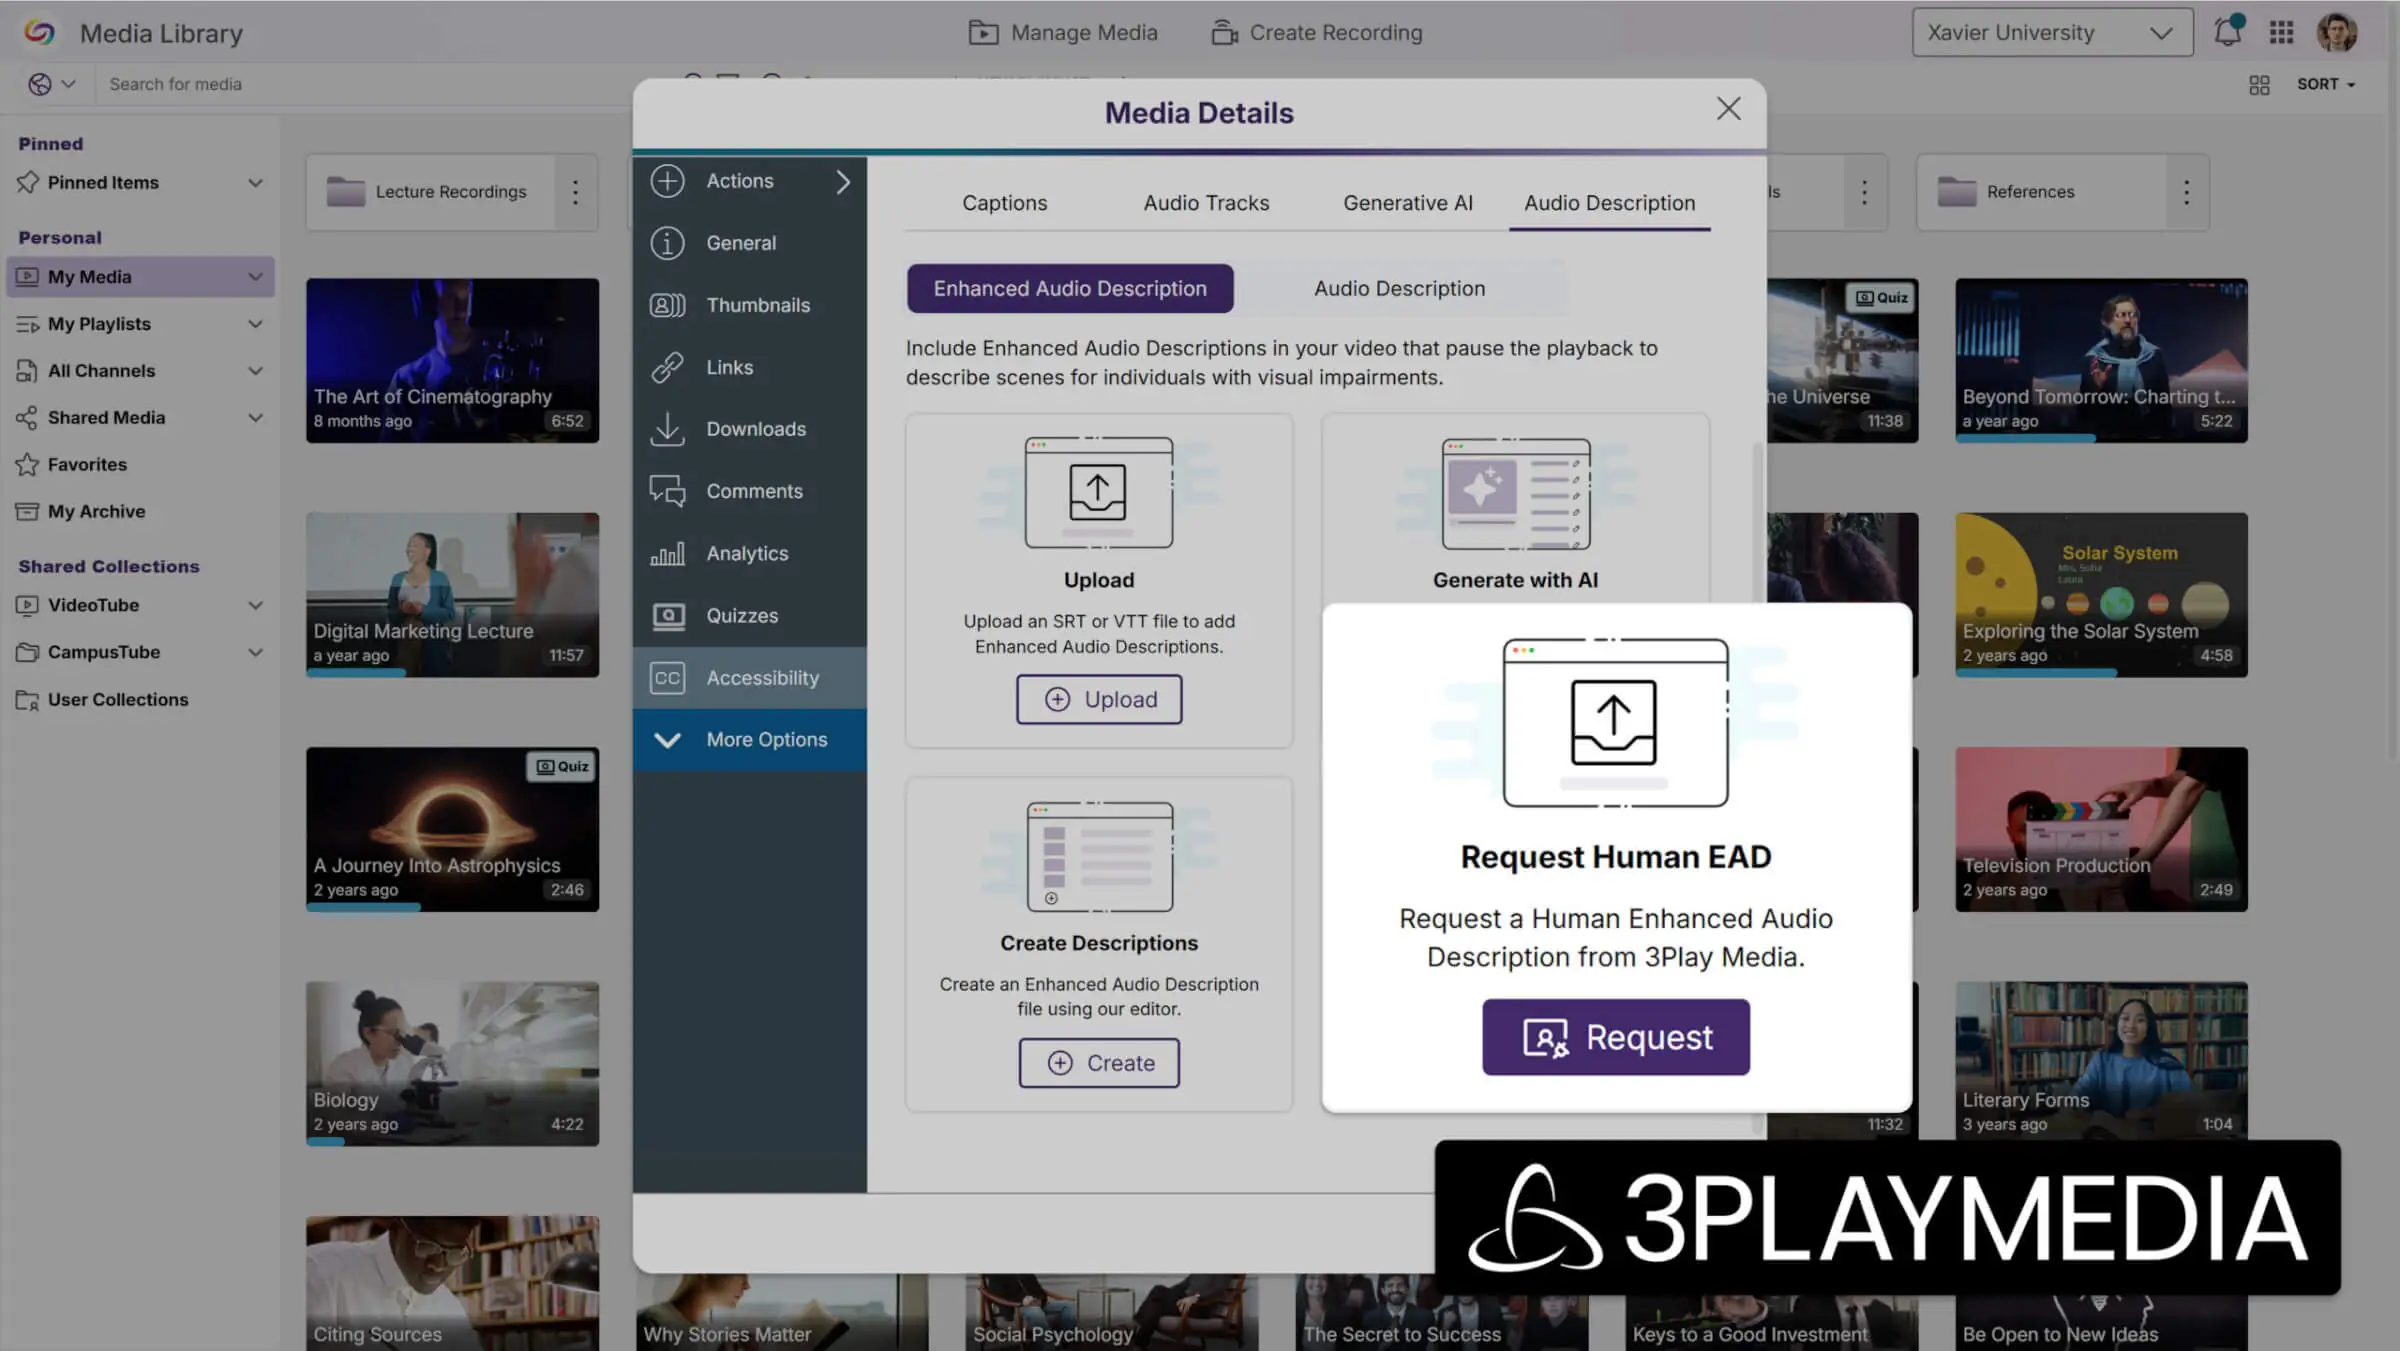Switch to plain Audio Description toggle
The height and width of the screenshot is (1351, 2400).
1399,288
